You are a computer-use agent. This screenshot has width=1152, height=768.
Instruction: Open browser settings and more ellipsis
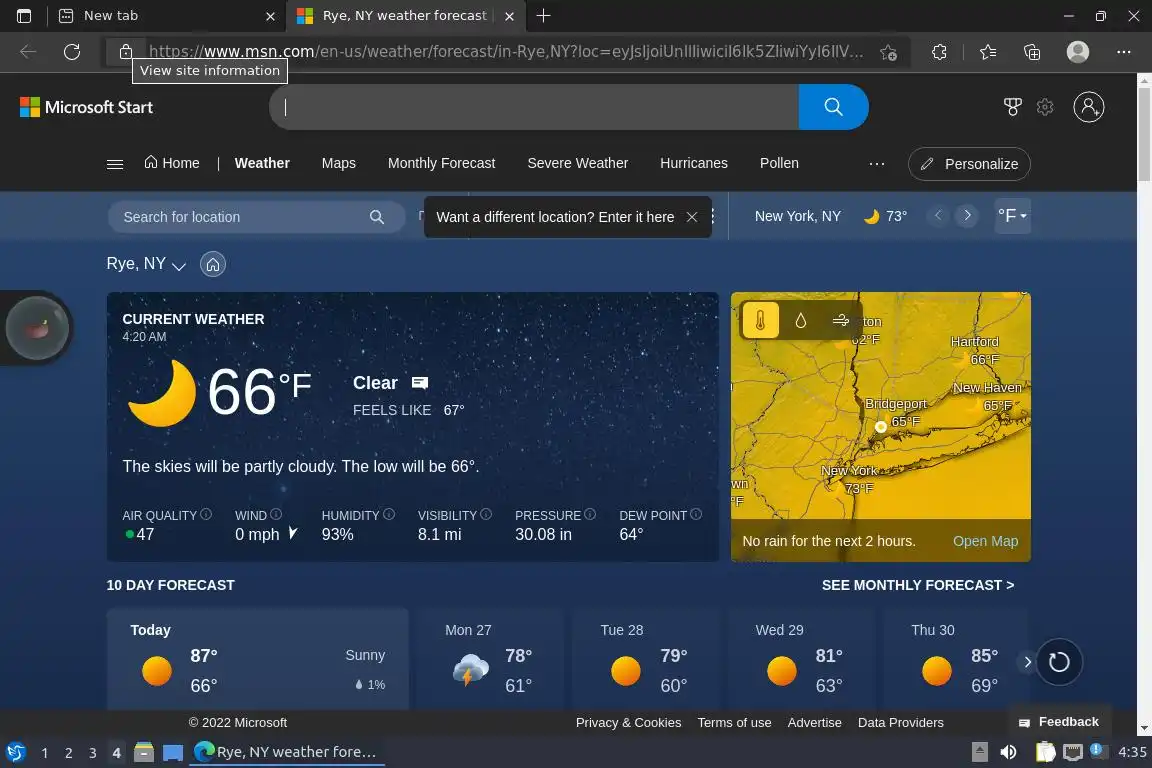(x=1123, y=52)
